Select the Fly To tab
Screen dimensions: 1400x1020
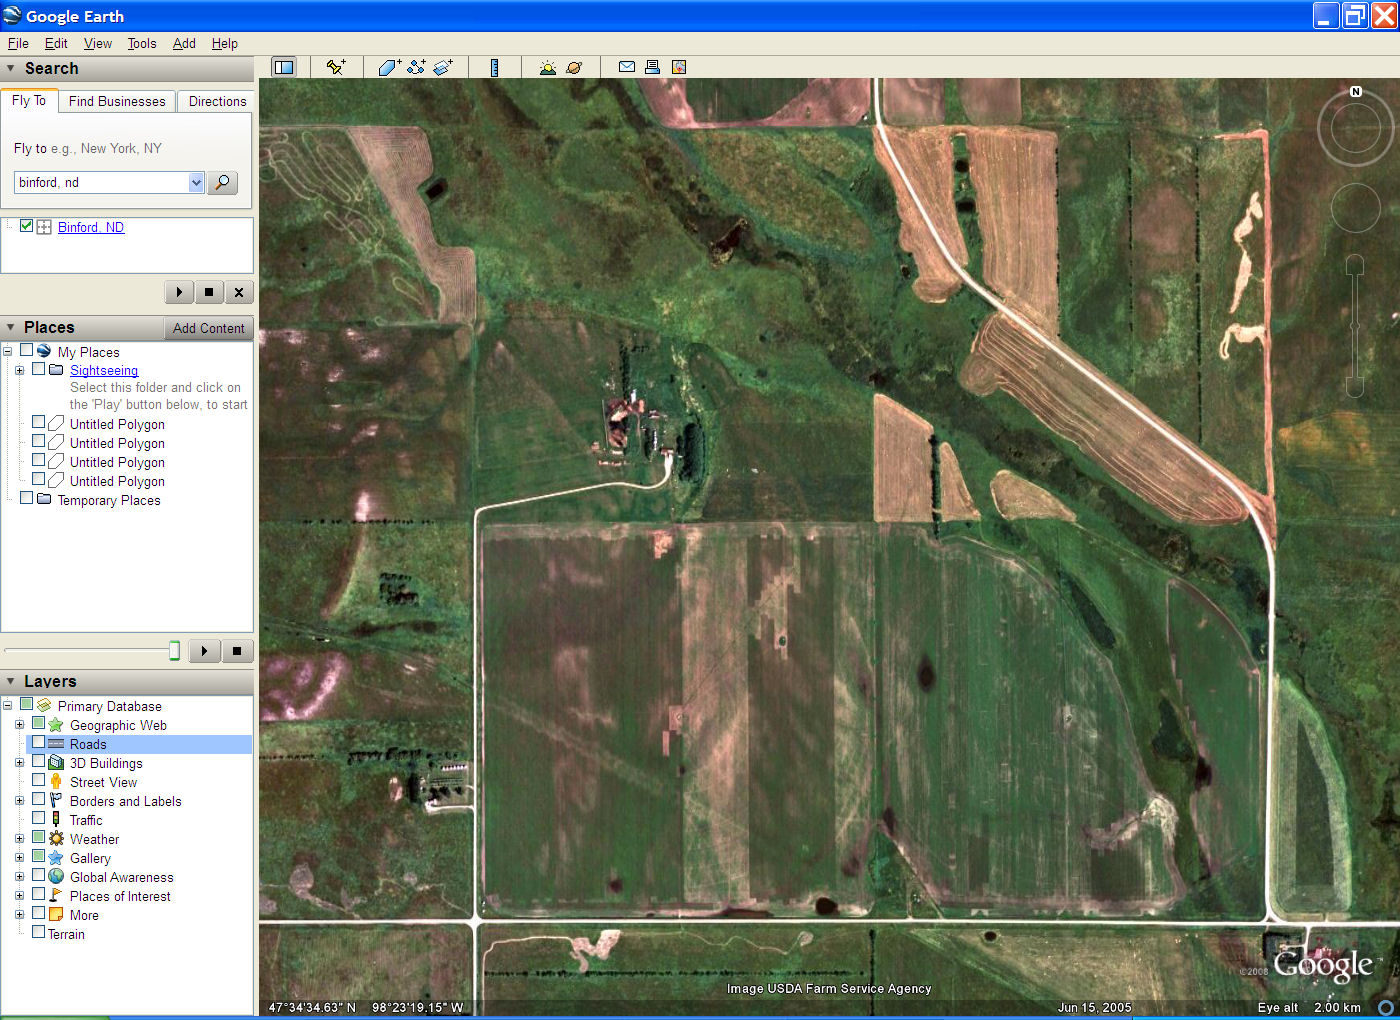click(x=29, y=100)
